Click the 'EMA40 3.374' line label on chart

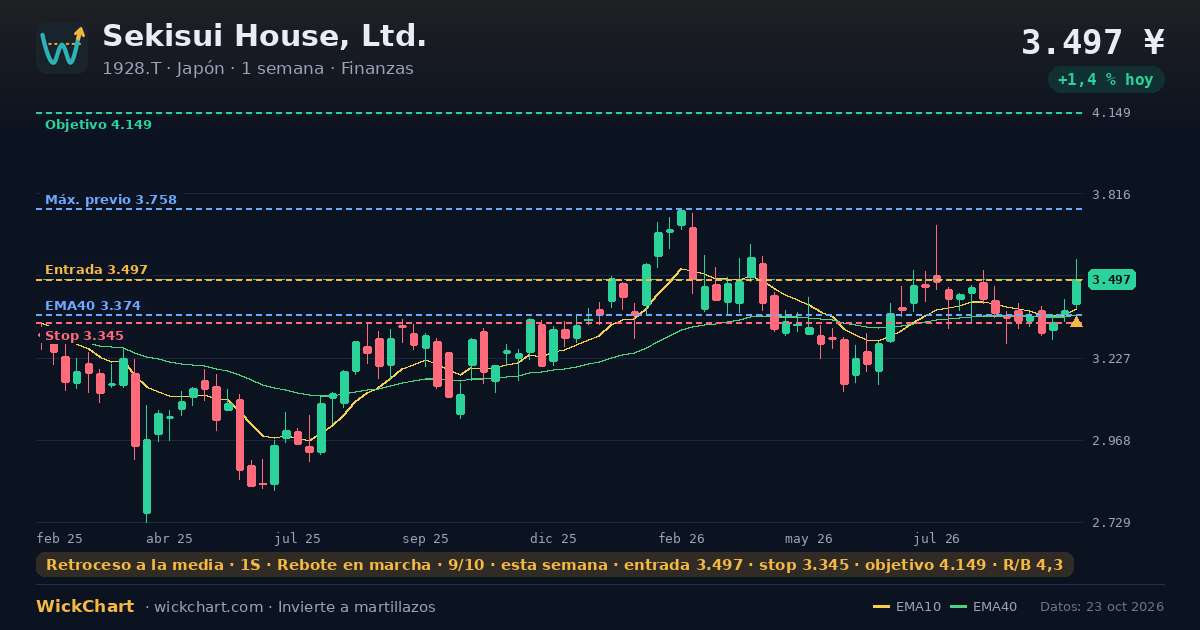coord(93,306)
